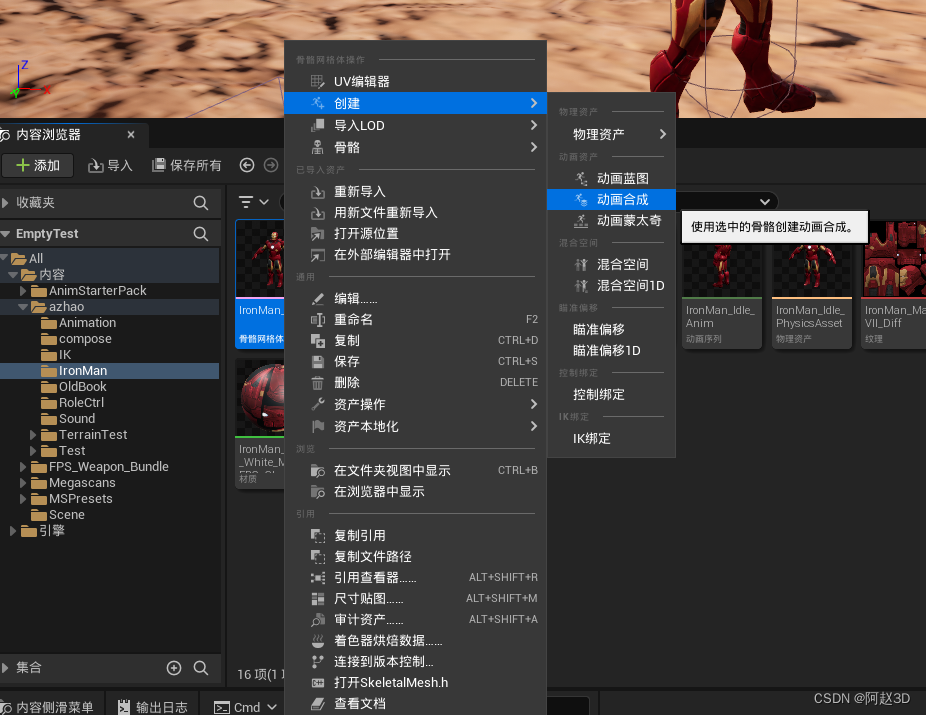Screen dimensions: 926x715
Task: Select 动画蒙太奇 in the submenu
Action: point(611,221)
